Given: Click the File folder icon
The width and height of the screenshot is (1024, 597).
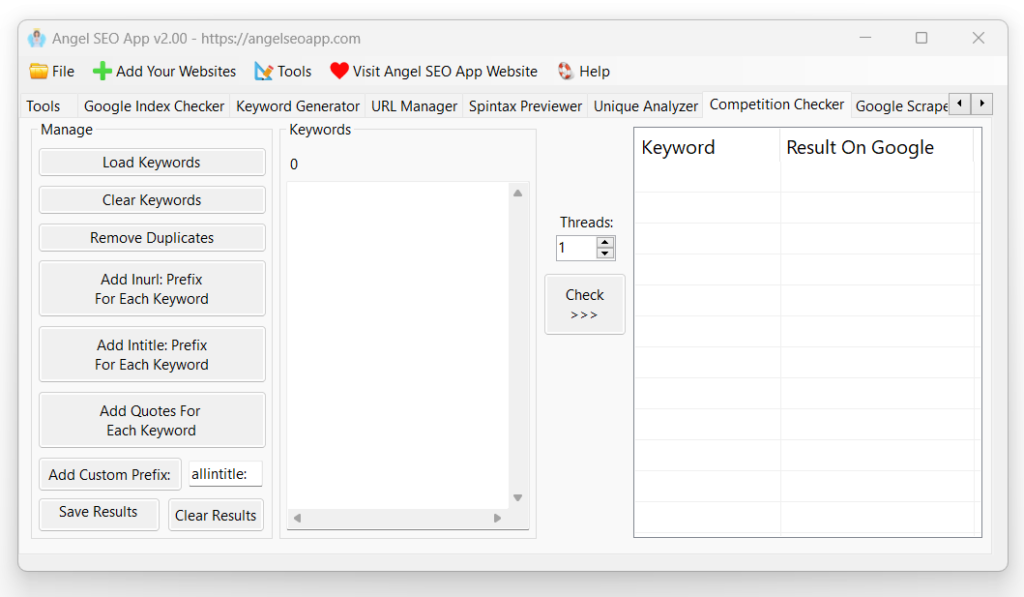Looking at the screenshot, I should click(x=39, y=71).
